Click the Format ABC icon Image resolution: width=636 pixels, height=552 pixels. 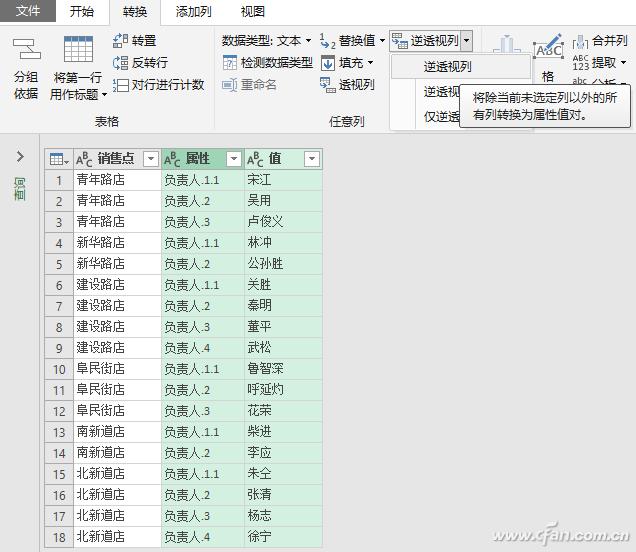[548, 48]
